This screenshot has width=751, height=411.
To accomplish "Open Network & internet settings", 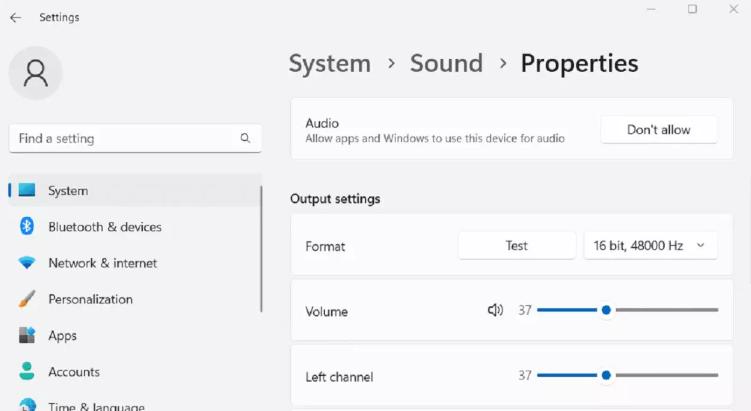I will click(135, 263).
